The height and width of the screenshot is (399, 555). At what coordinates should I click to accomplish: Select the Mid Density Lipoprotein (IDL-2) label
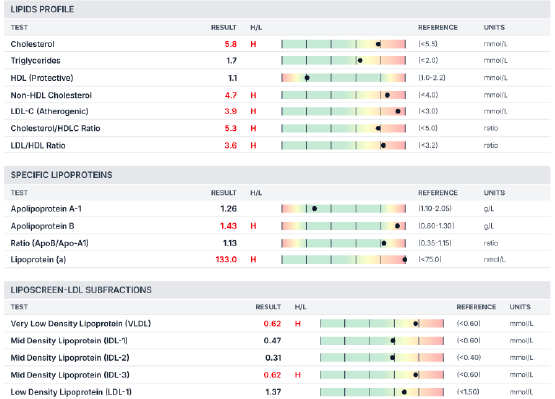(70, 358)
